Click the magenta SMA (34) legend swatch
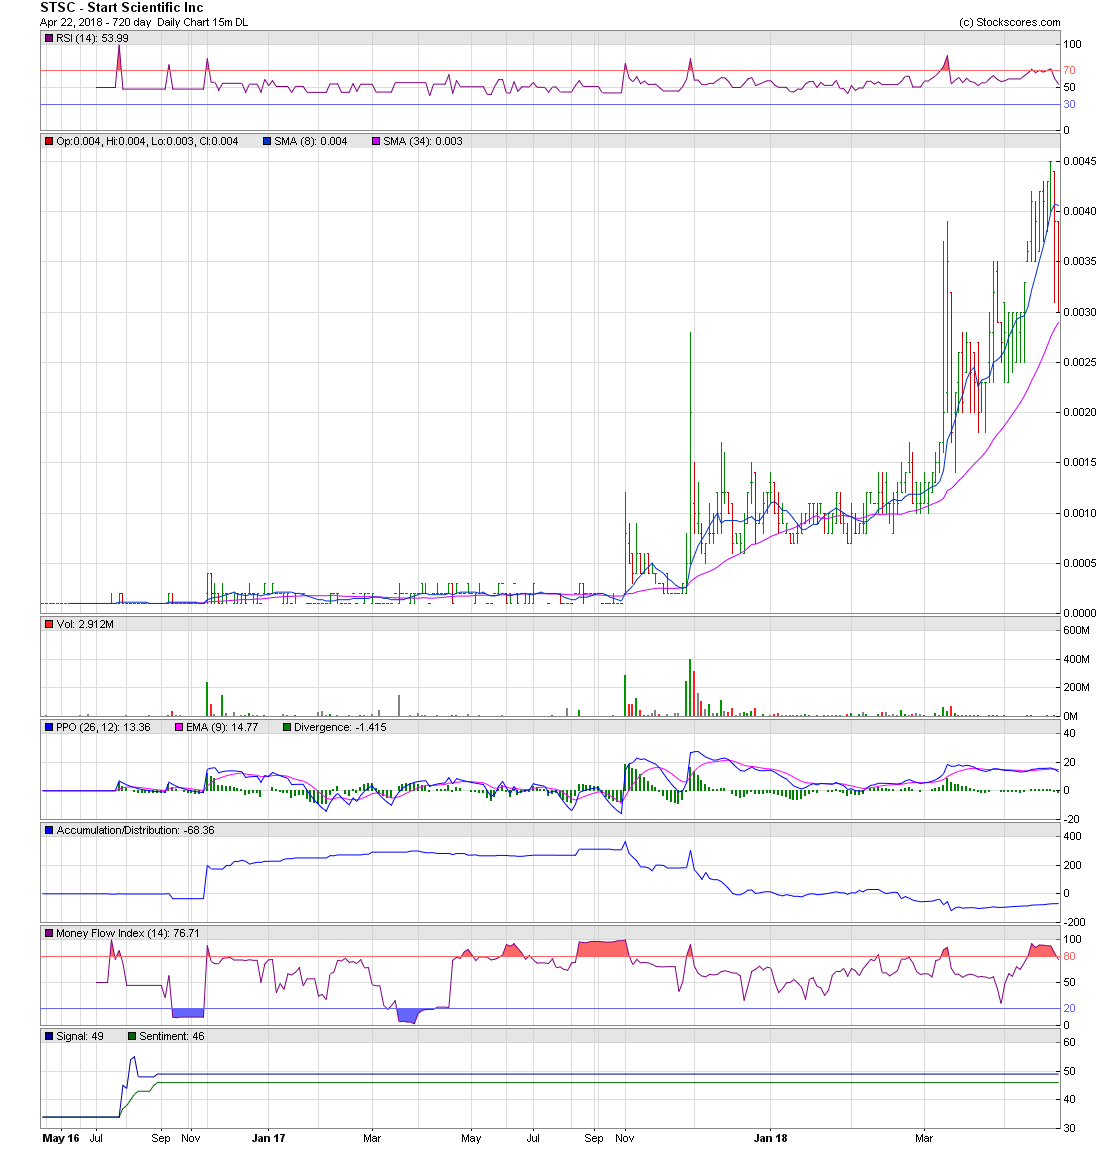 pos(376,141)
